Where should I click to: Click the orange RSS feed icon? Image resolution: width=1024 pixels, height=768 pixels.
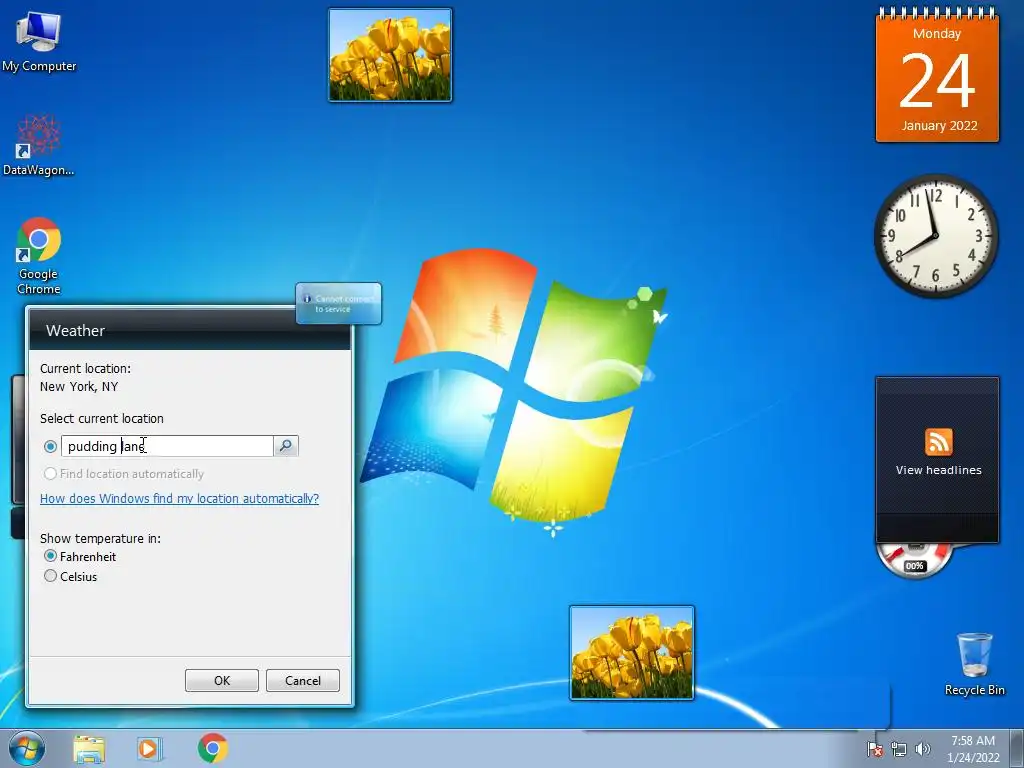click(x=938, y=442)
